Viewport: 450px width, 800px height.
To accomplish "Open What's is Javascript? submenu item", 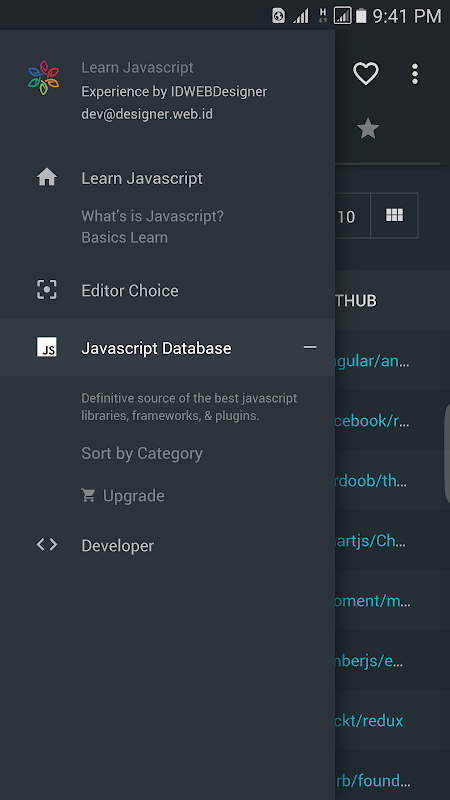I will [x=153, y=216].
